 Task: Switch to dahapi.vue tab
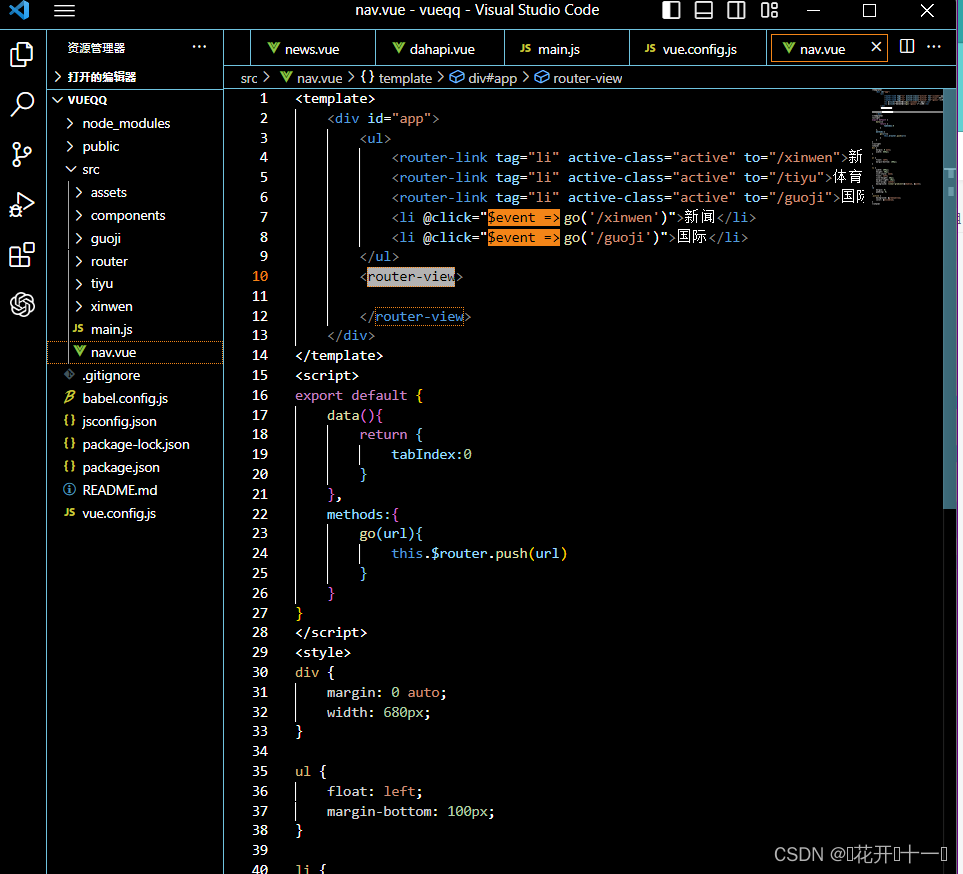(x=440, y=49)
